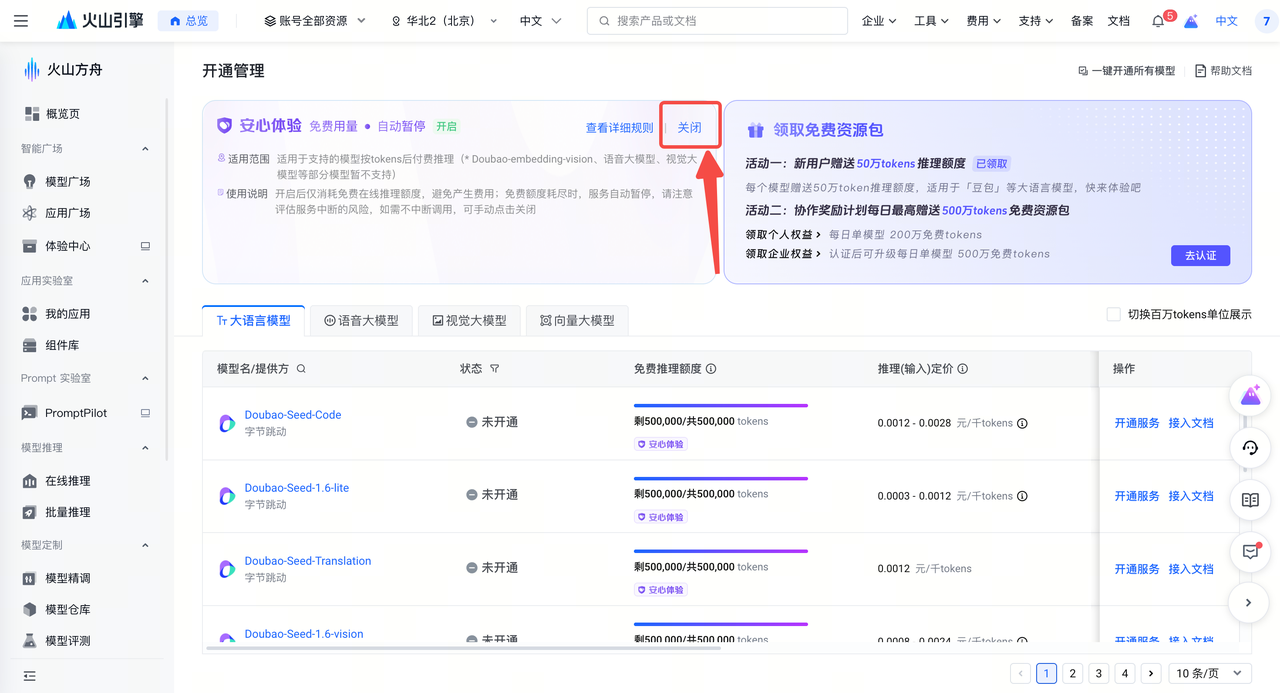This screenshot has height=693, width=1280.
Task: Click the Doubao-Seed-1.6-lite model name
Action: pos(297,488)
